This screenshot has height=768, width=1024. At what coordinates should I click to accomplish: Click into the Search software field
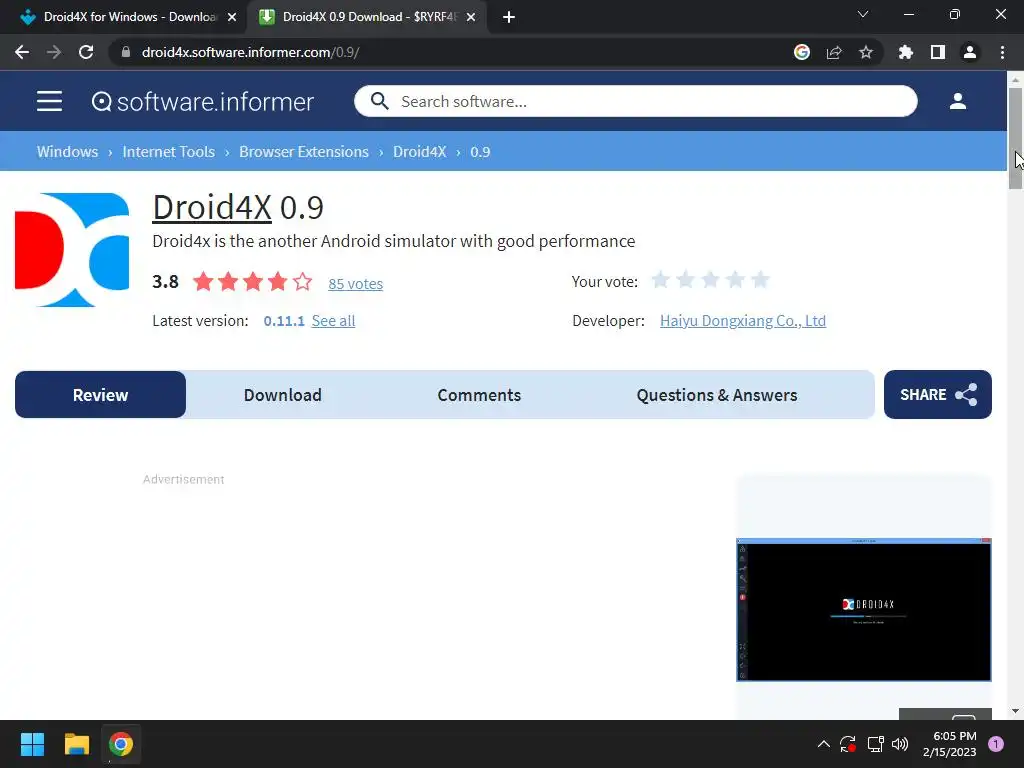635,101
